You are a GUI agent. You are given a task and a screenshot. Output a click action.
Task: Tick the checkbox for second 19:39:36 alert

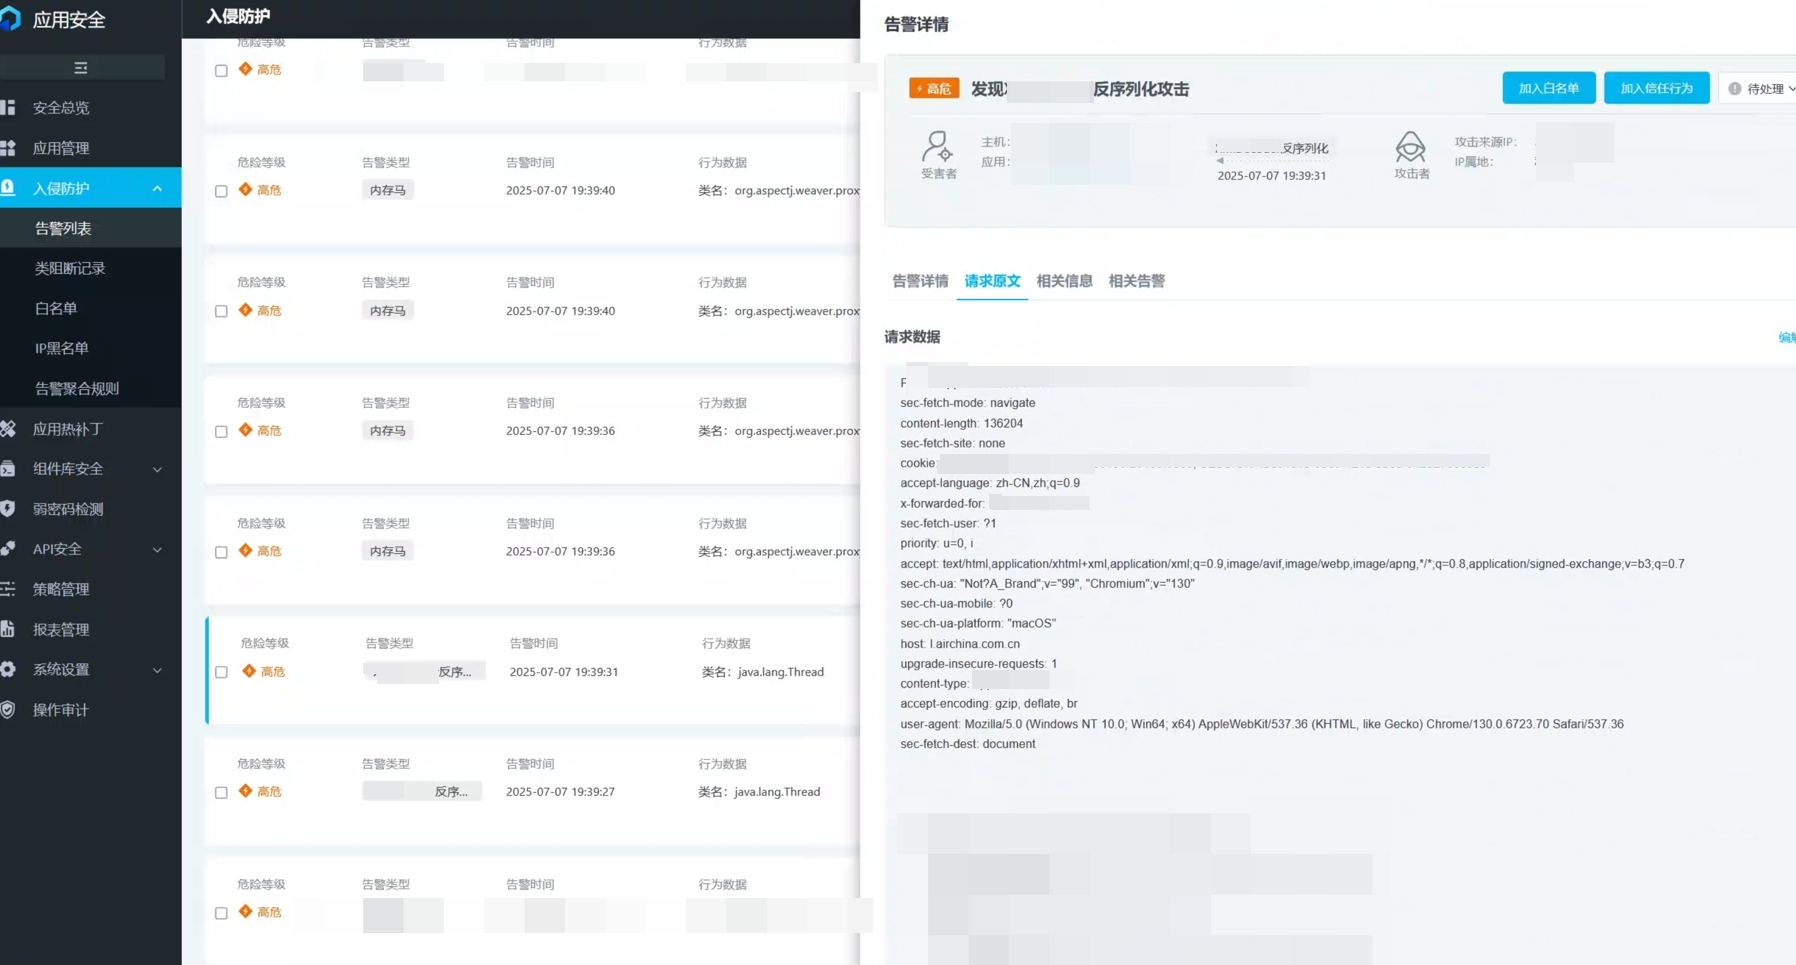221,552
